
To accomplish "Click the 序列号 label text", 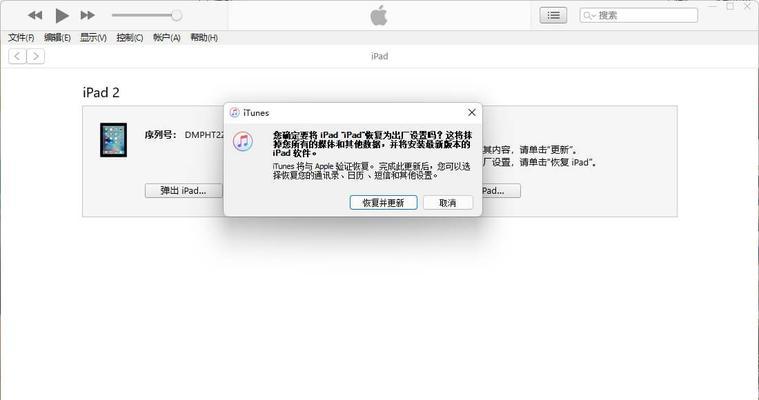I will coord(160,135).
